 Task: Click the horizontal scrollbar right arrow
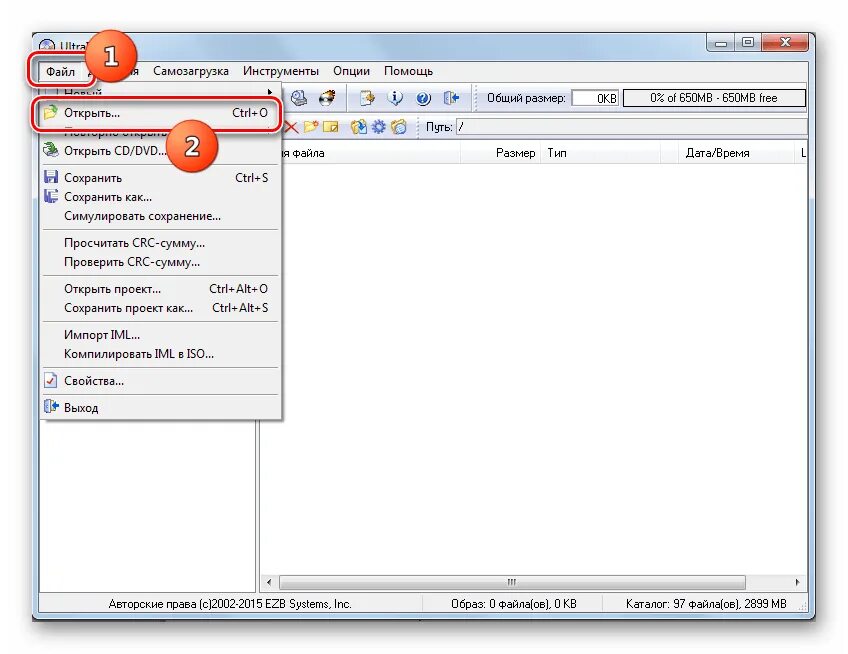point(797,583)
